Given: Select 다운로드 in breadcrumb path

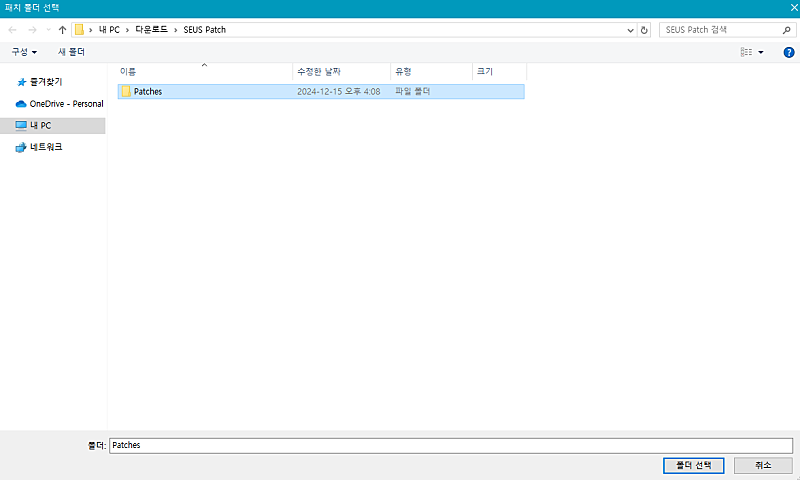Looking at the screenshot, I should pos(151,30).
